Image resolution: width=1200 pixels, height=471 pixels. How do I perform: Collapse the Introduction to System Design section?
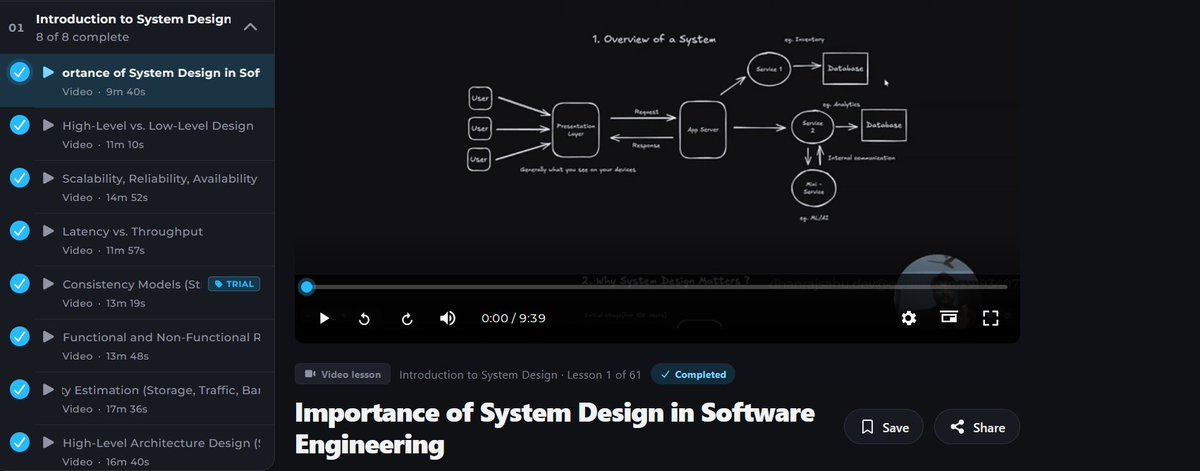pyautogui.click(x=251, y=27)
